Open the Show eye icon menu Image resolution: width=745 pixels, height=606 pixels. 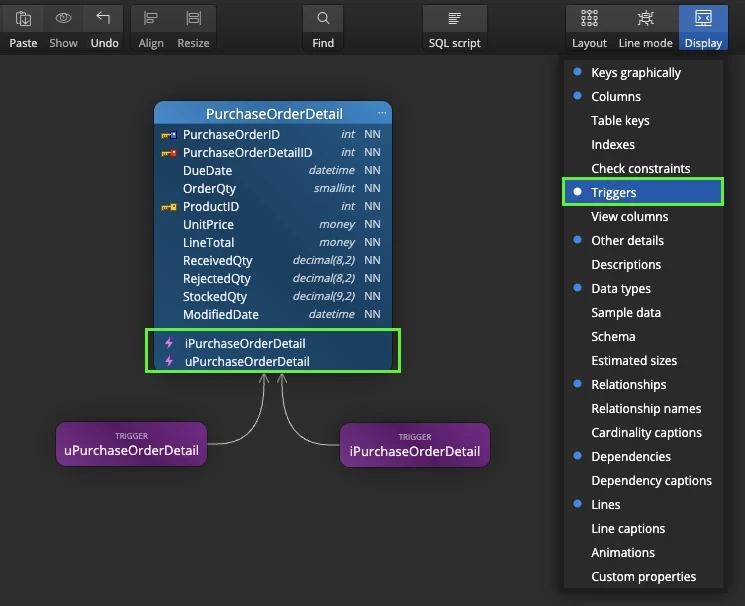(x=63, y=19)
